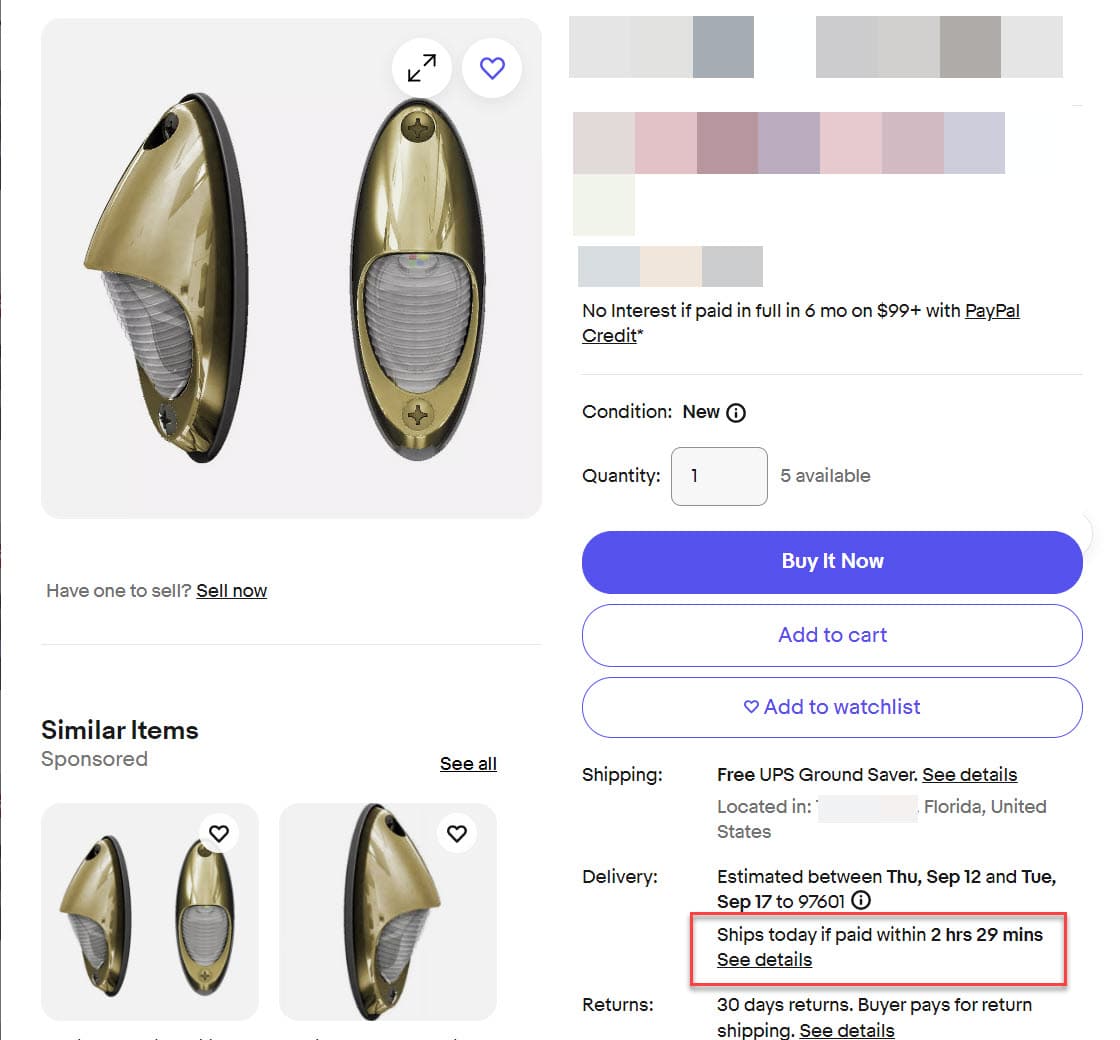Open See details link for Shipping
Screen dimensions: 1120x1040
pyautogui.click(x=969, y=775)
